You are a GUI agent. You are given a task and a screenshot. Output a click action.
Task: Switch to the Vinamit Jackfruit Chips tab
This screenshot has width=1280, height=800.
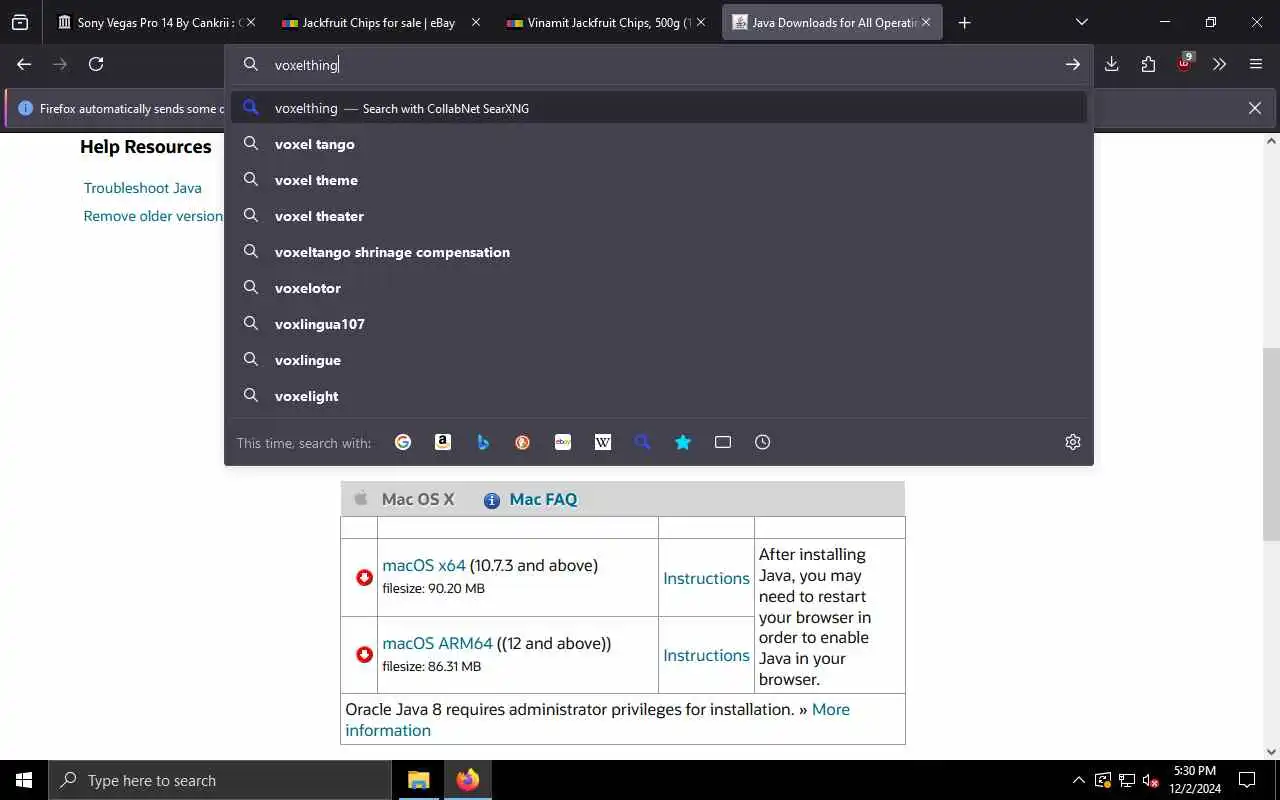tap(604, 22)
